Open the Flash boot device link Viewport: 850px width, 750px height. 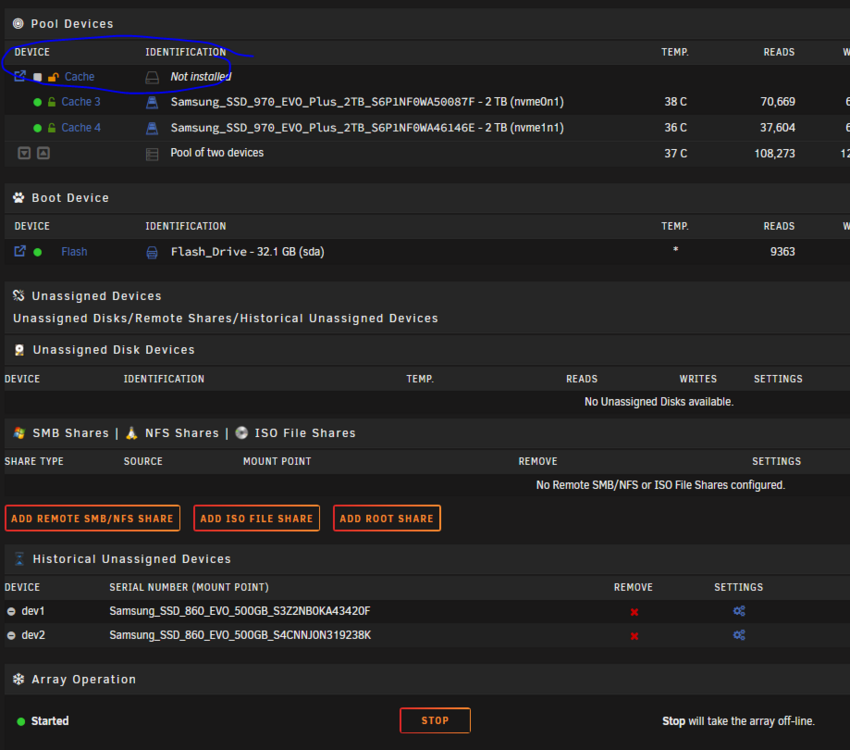pyautogui.click(x=74, y=251)
